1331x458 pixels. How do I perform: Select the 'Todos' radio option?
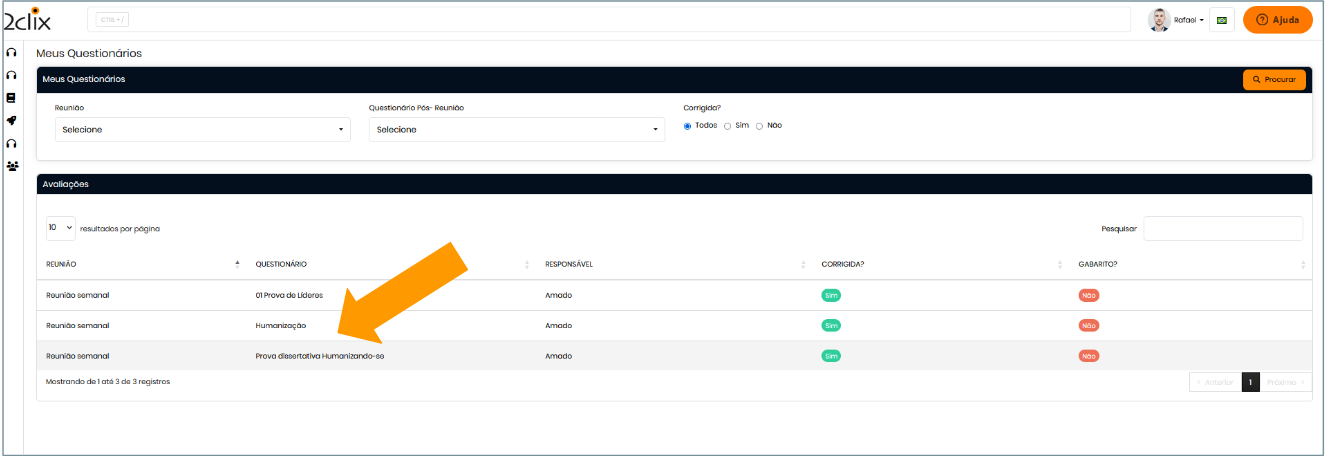pos(687,126)
